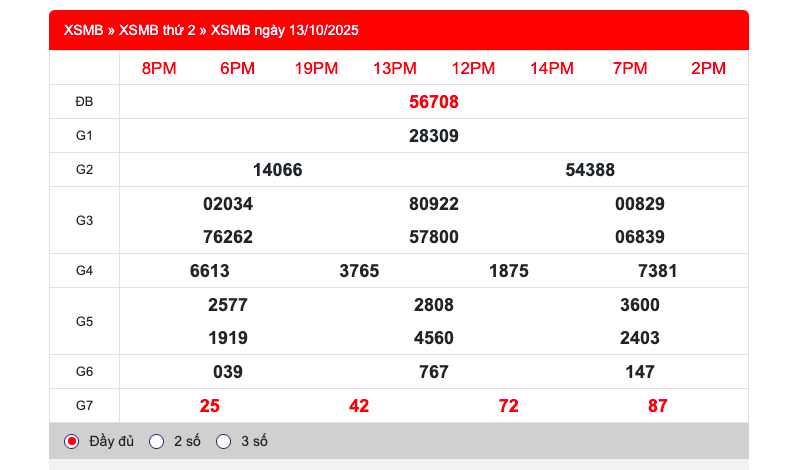792x470 pixels.
Task: Click G7 result number 25
Action: point(210,406)
